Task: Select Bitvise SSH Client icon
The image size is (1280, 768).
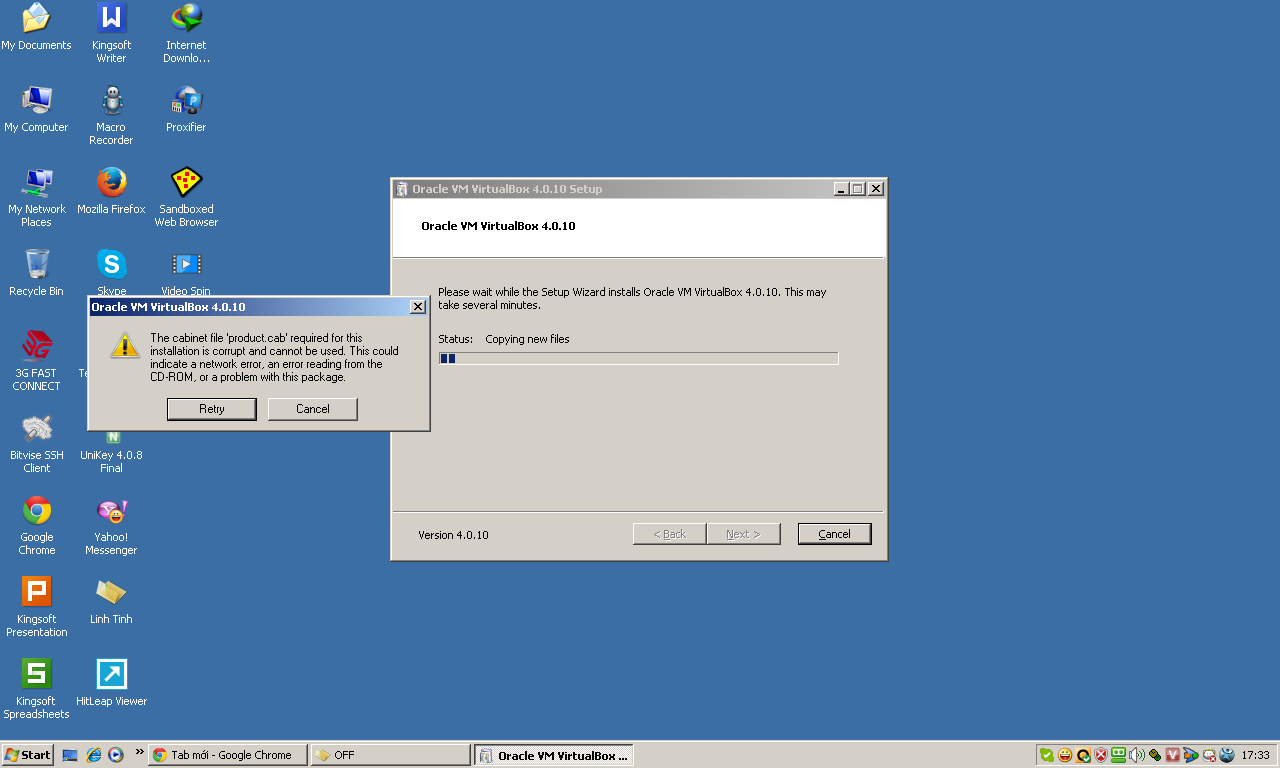Action: pyautogui.click(x=36, y=443)
